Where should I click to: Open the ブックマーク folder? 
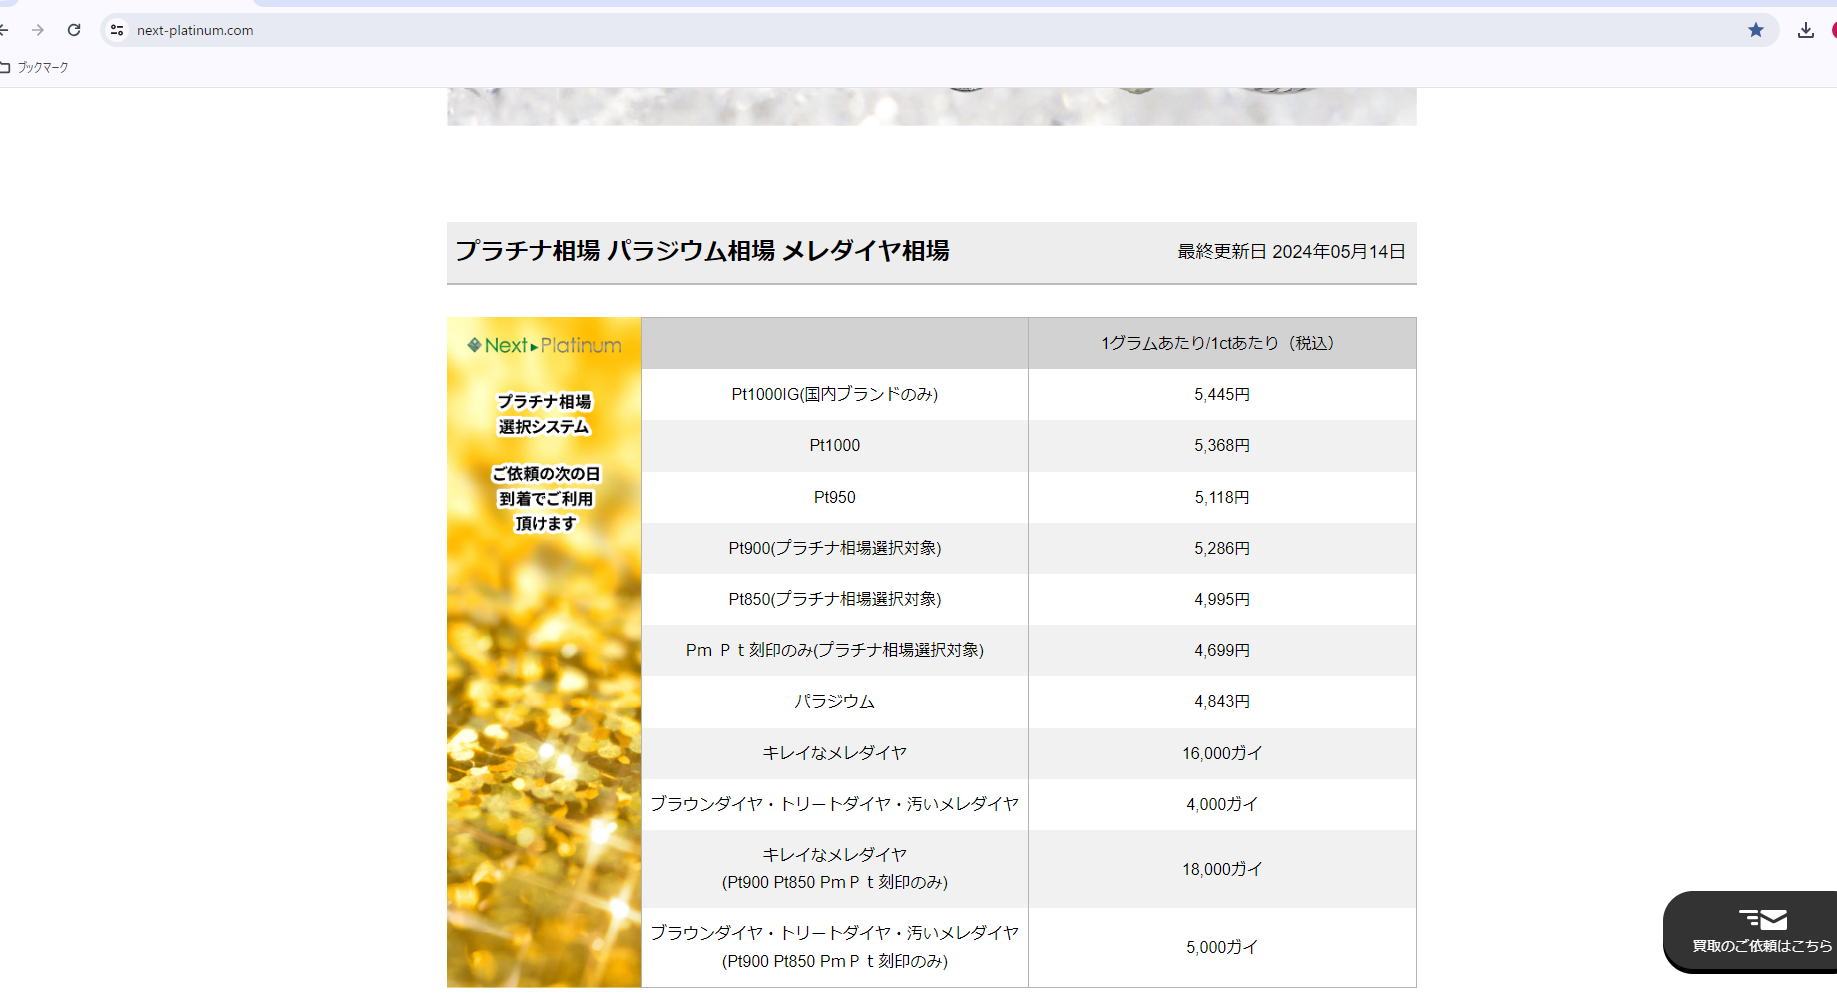pos(35,67)
